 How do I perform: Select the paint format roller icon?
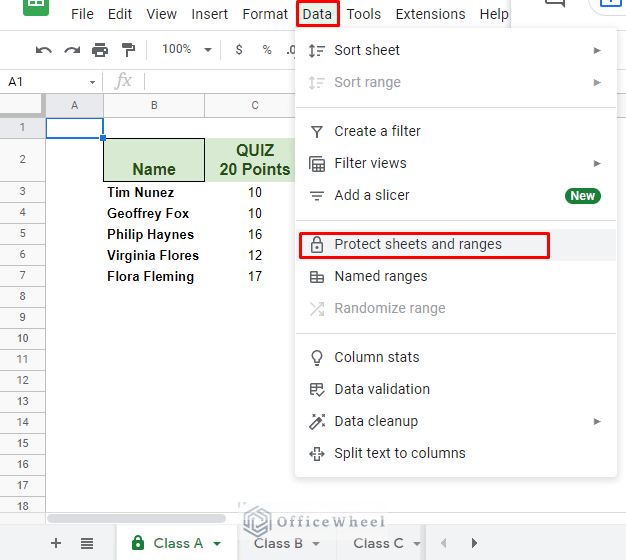[x=127, y=50]
